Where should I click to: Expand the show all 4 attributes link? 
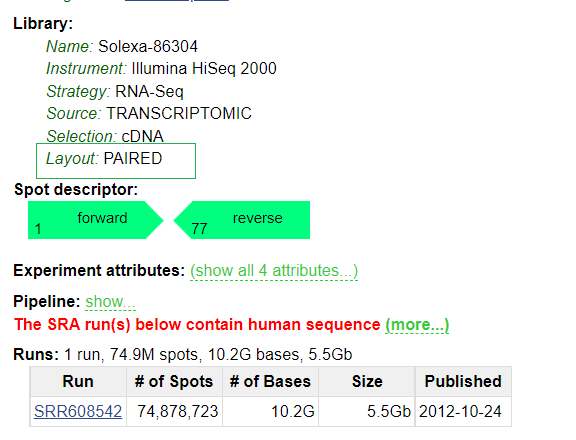point(274,271)
